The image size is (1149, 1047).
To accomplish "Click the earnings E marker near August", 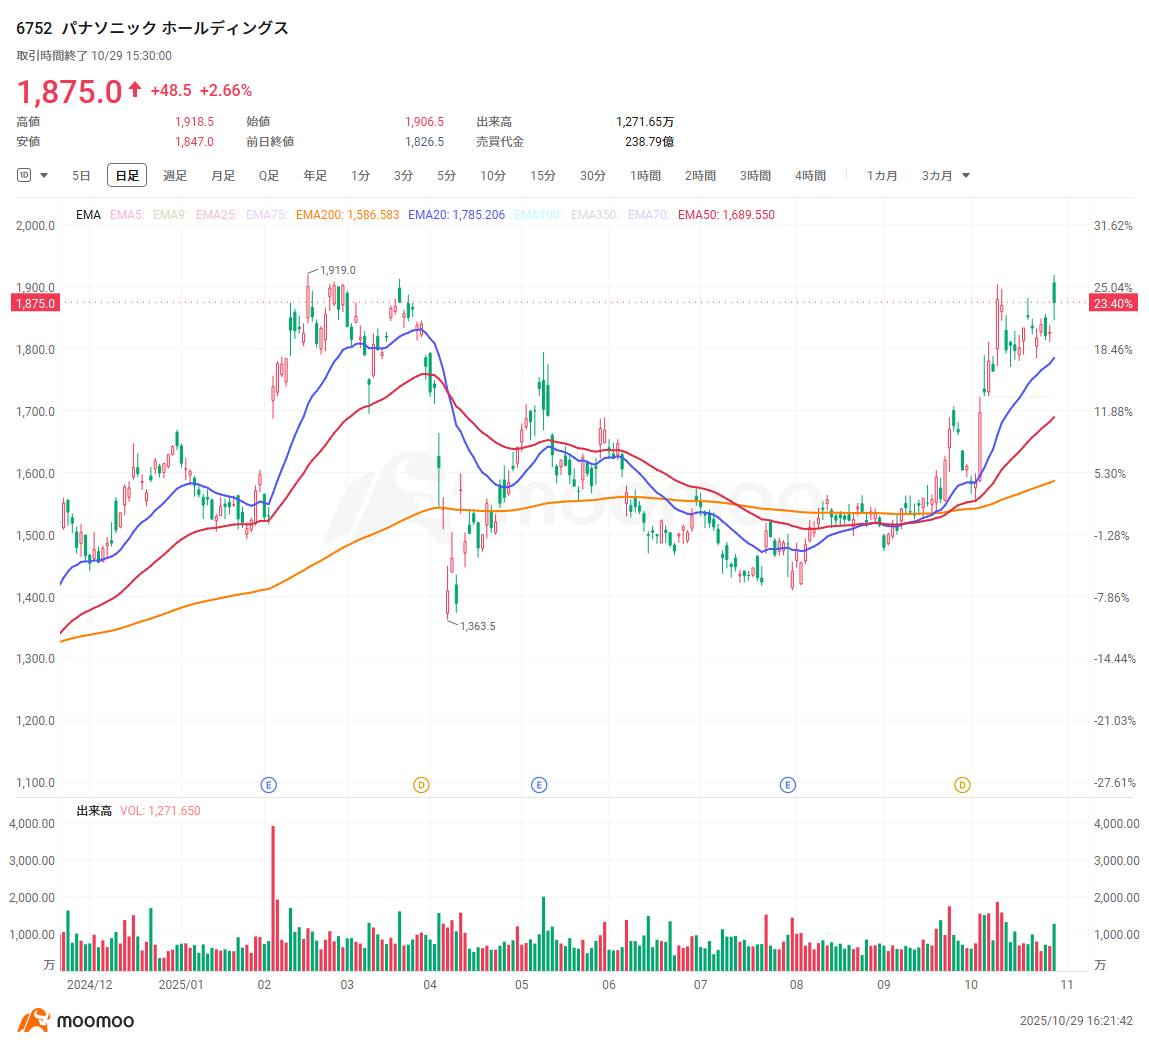I will click(x=788, y=785).
